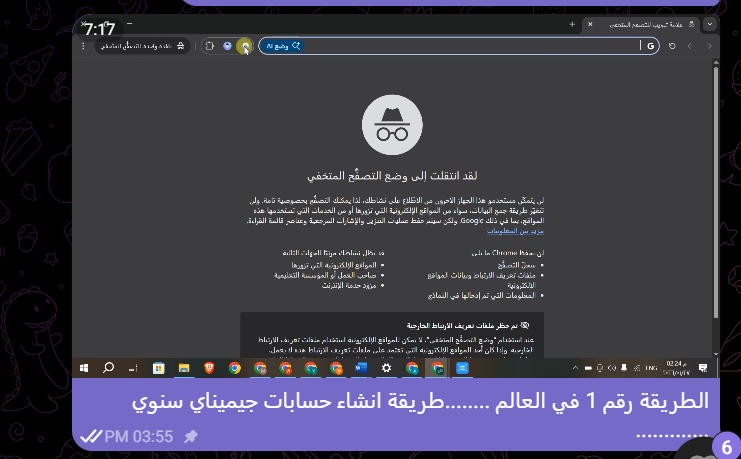
Task: Click the blocked cookies crossed-eye icon
Action: click(525, 325)
